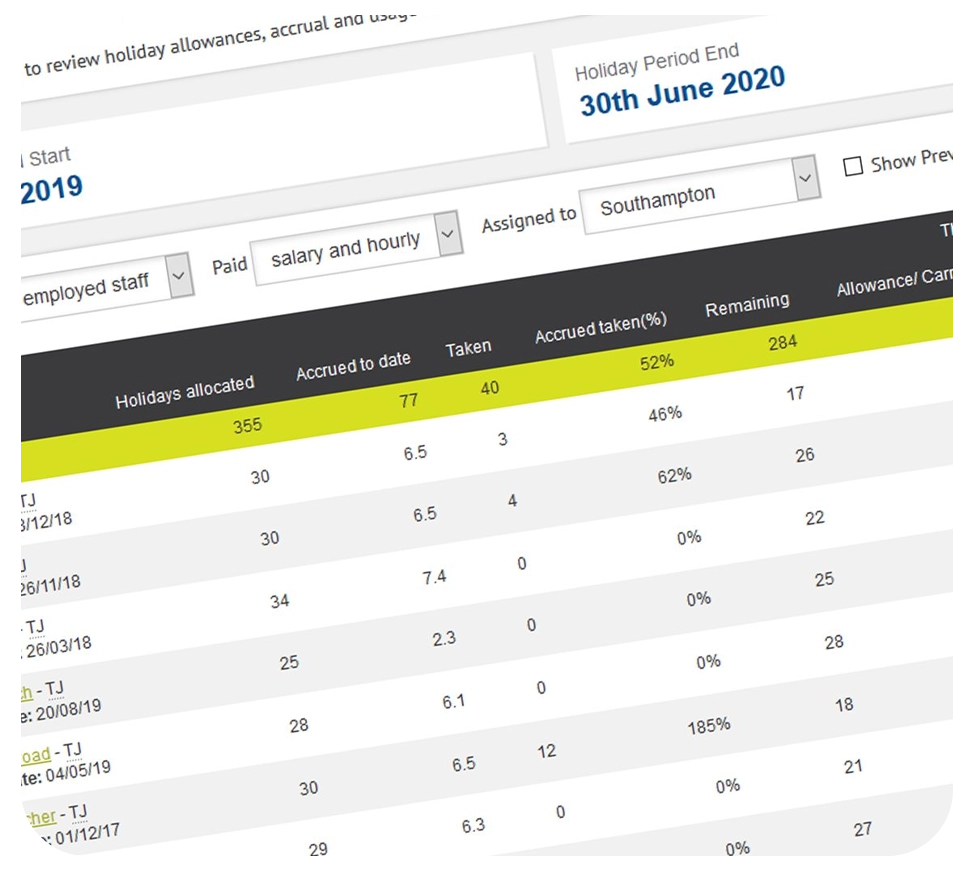Click the 4 taken cell
977x882 pixels.
(512, 501)
